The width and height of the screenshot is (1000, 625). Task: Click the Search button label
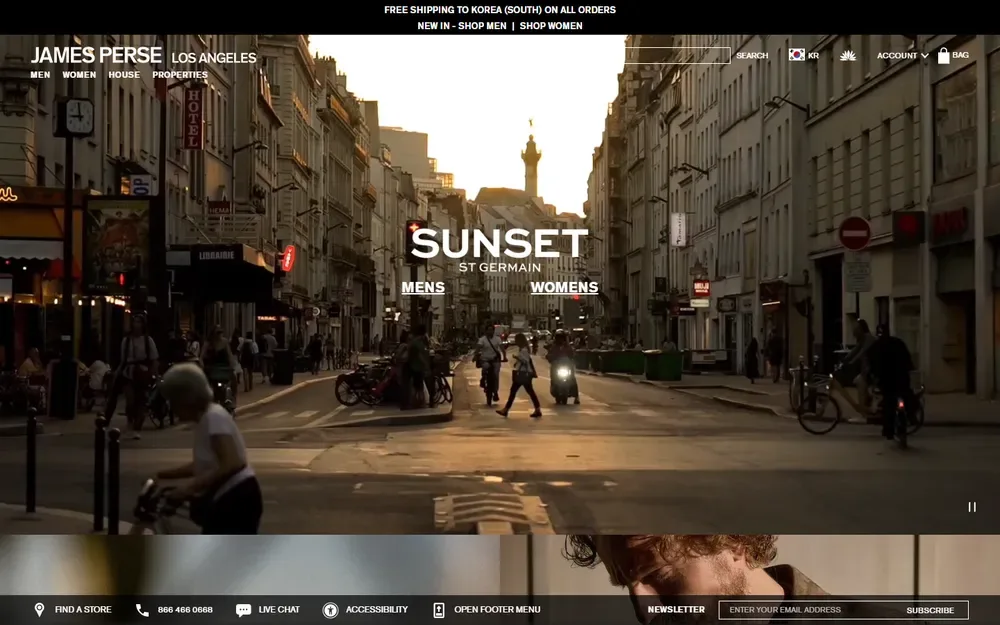click(752, 55)
